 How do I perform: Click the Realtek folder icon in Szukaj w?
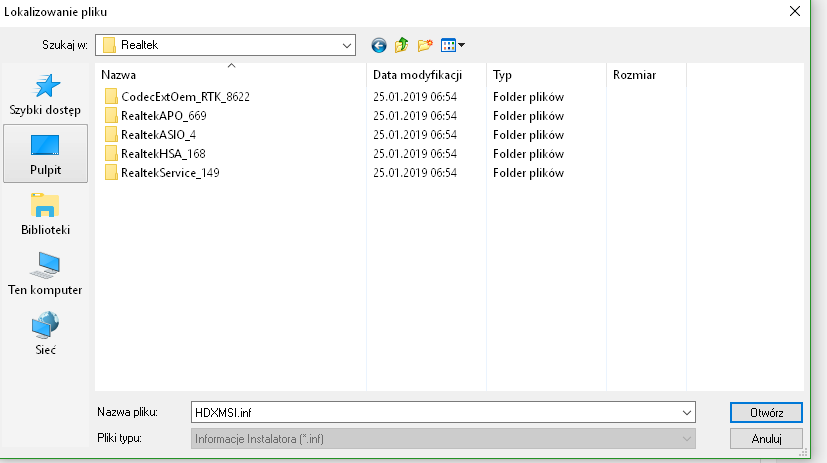pos(109,45)
